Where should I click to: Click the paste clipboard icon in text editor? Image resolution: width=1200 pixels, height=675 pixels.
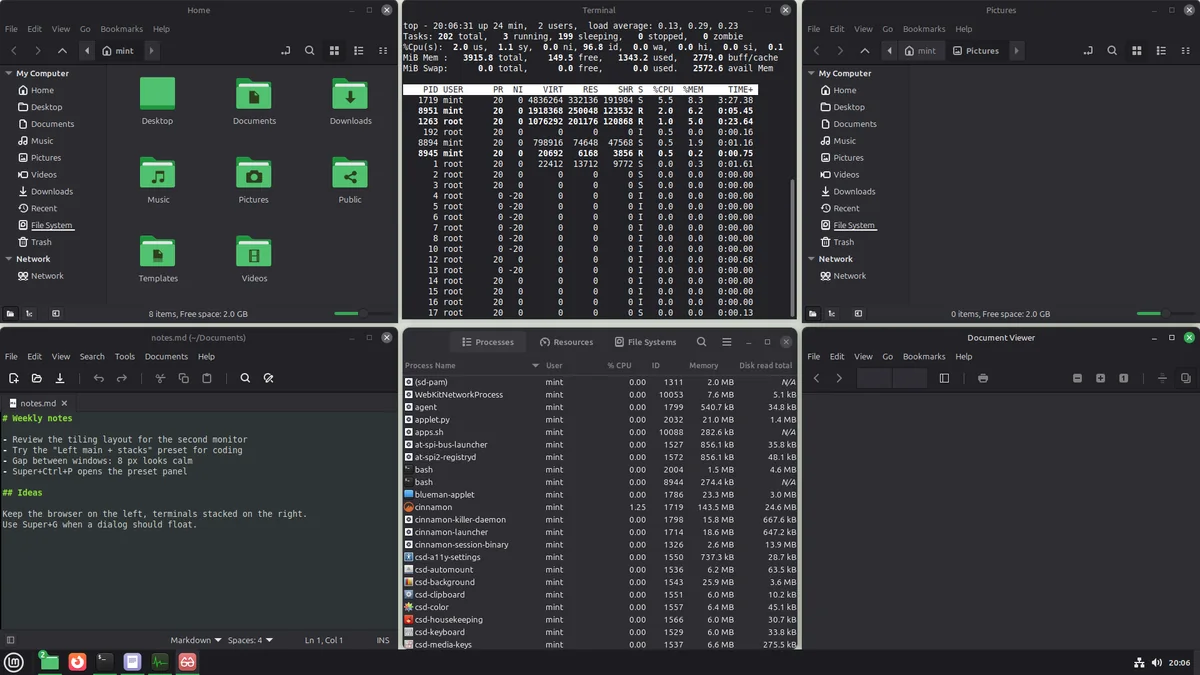tap(207, 379)
